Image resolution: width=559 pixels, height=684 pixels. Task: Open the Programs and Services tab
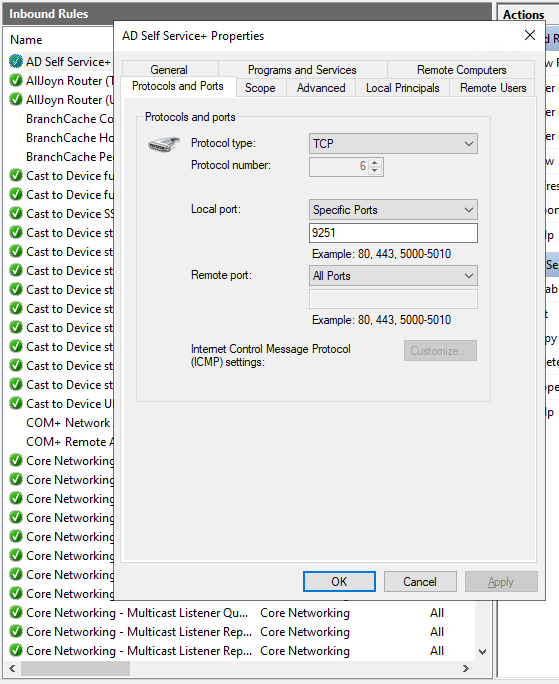(302, 70)
